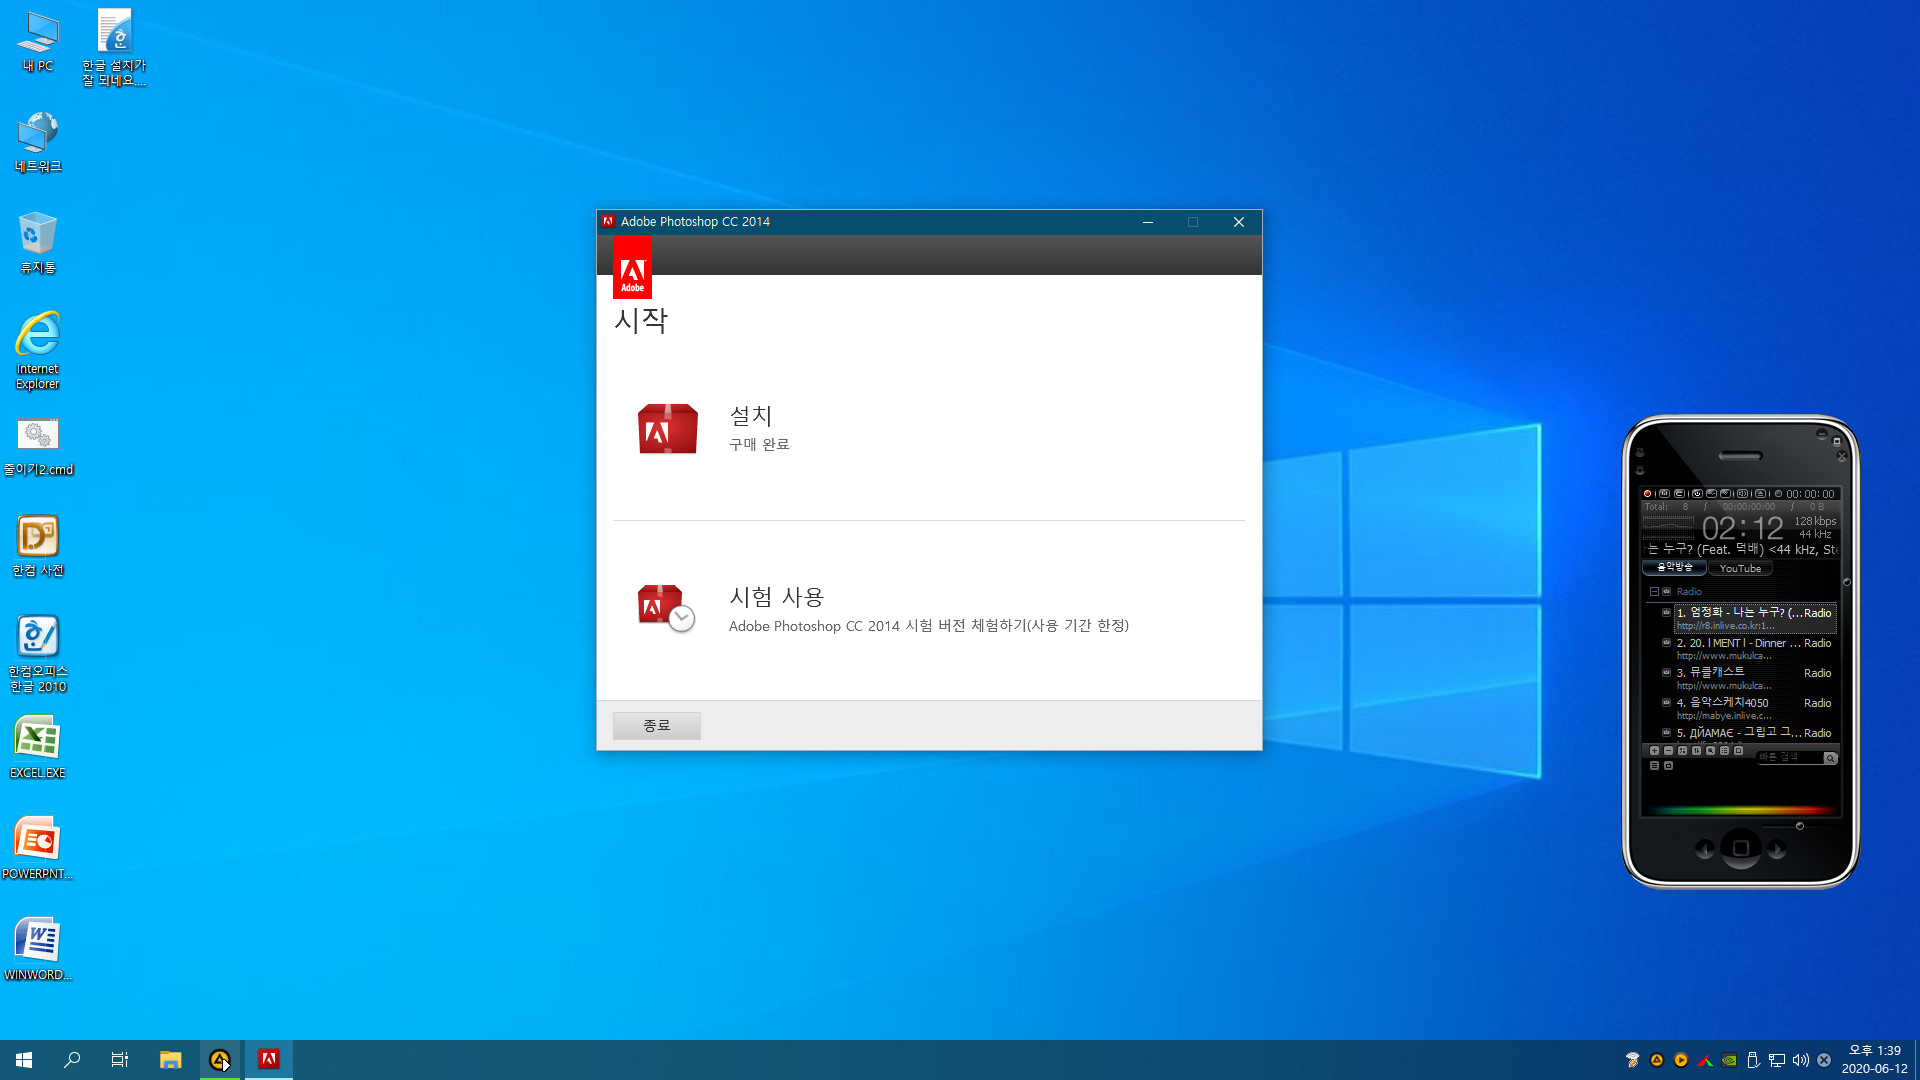Click the red record button in player
This screenshot has height=1080, width=1920.
click(x=1647, y=494)
